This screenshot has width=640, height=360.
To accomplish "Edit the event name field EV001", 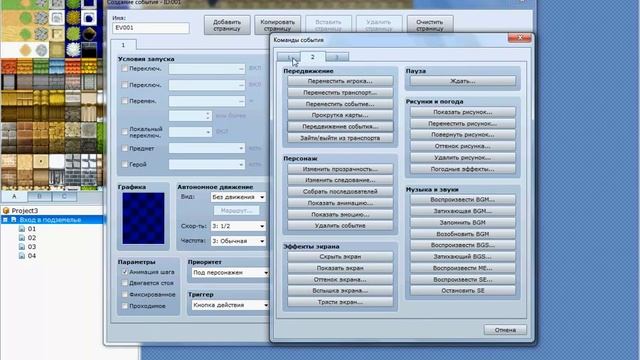I will 151,28.
